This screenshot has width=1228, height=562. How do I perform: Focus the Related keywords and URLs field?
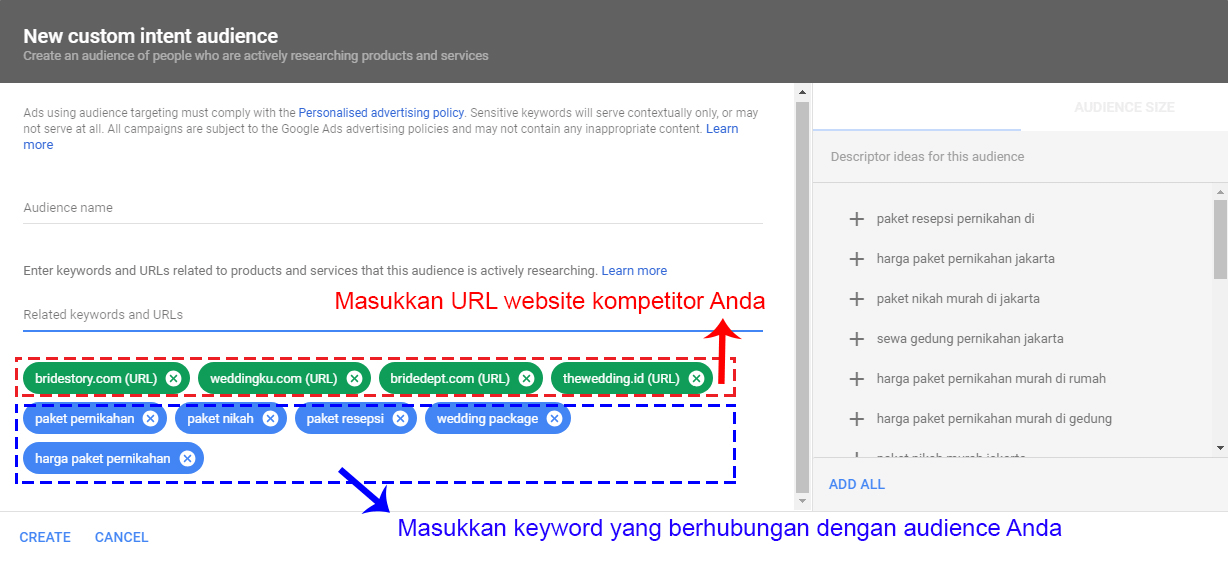click(393, 315)
